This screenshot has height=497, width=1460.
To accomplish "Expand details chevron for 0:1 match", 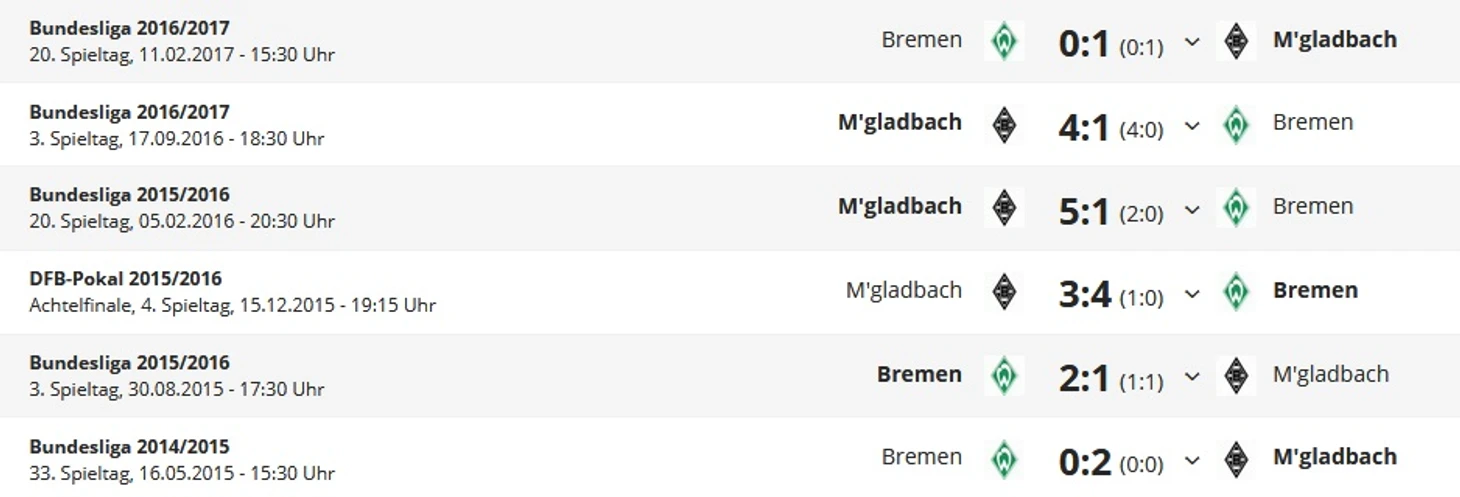I will coord(1192,43).
